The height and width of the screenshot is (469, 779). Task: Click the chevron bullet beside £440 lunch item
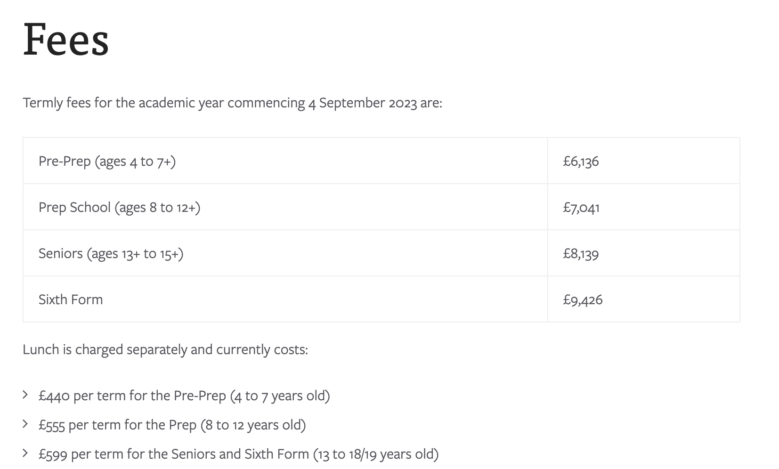click(25, 395)
